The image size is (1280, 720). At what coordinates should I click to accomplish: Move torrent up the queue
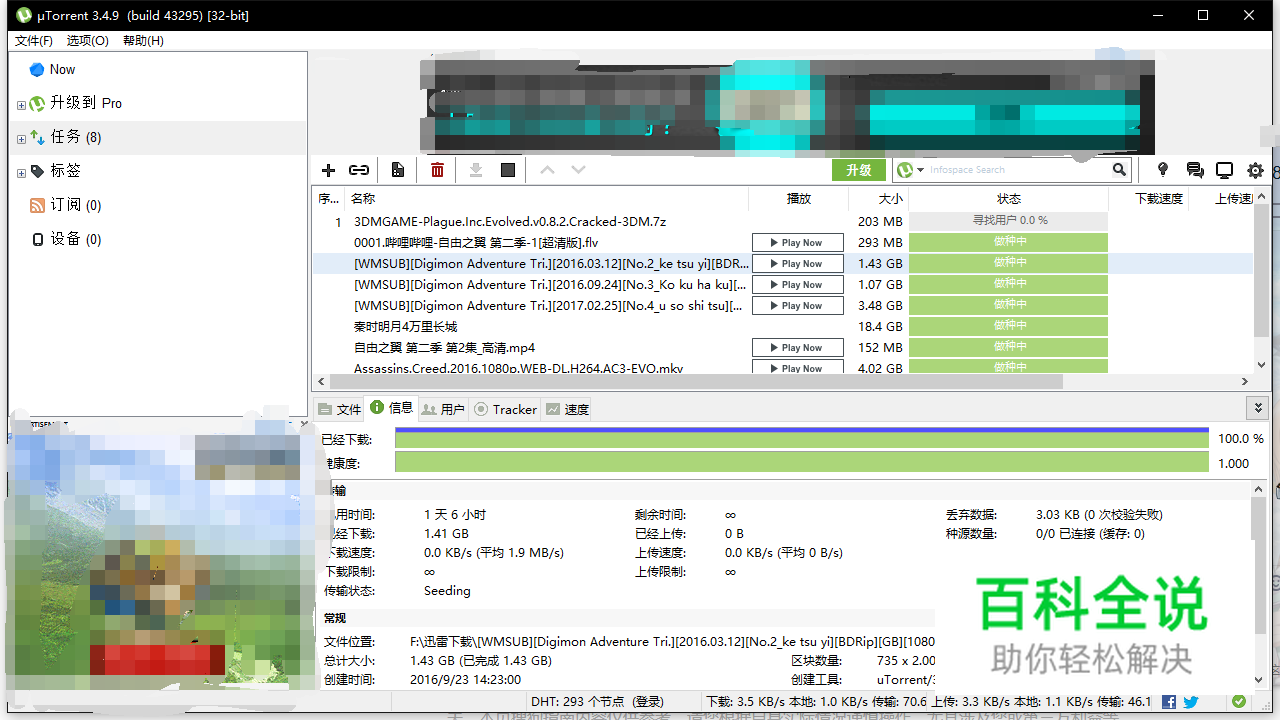click(547, 170)
